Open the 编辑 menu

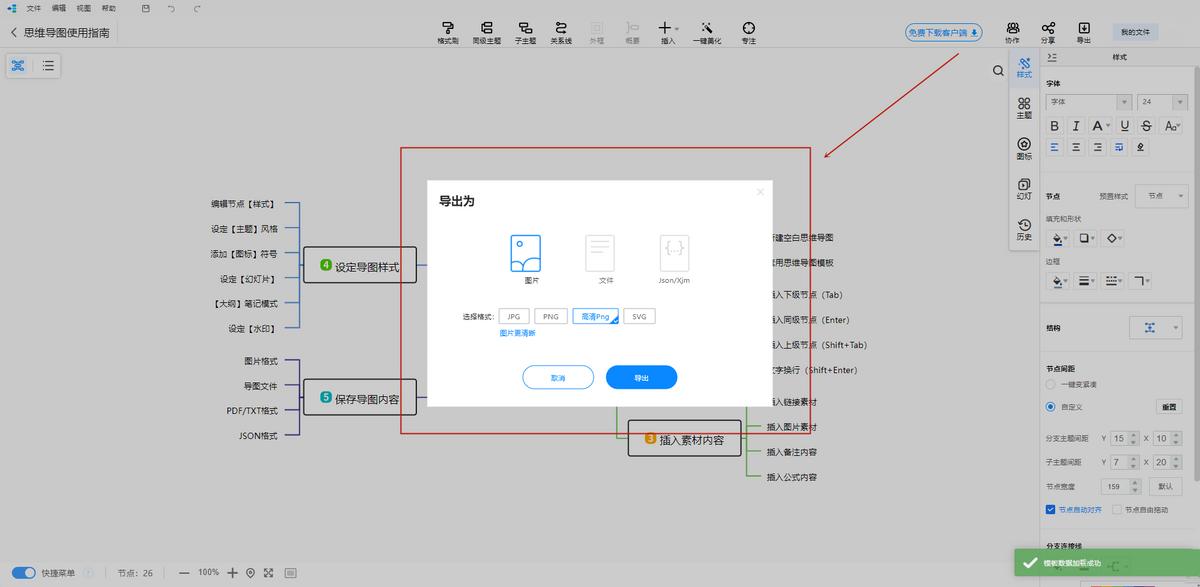point(59,8)
